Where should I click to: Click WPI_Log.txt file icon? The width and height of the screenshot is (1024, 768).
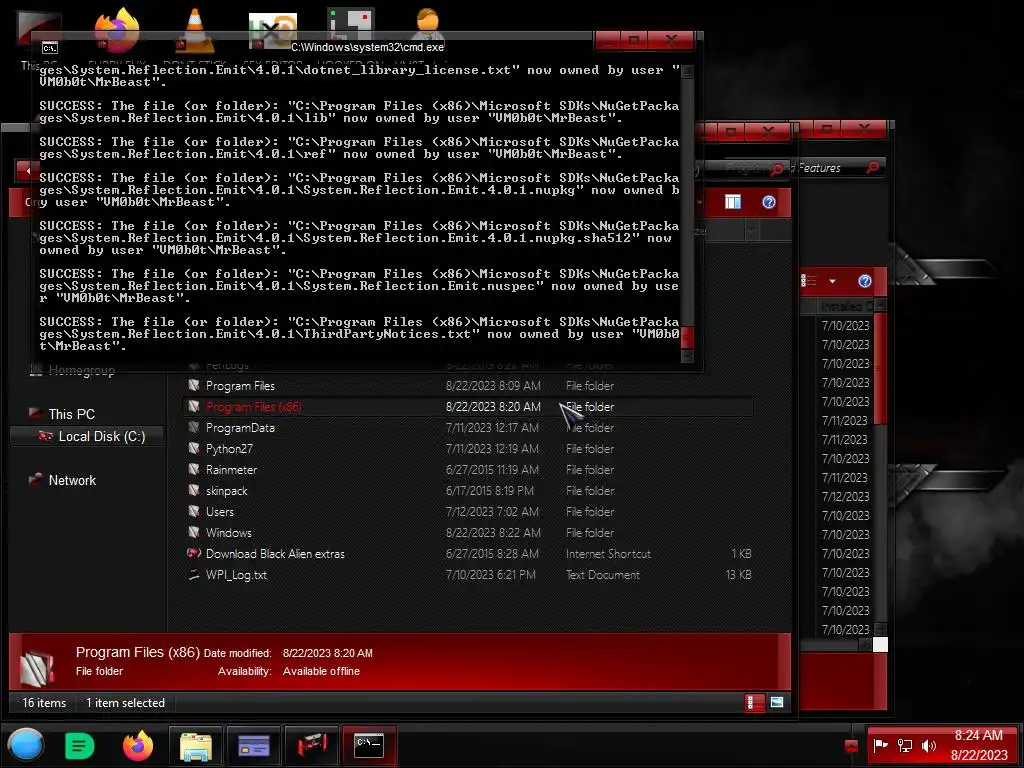point(193,575)
